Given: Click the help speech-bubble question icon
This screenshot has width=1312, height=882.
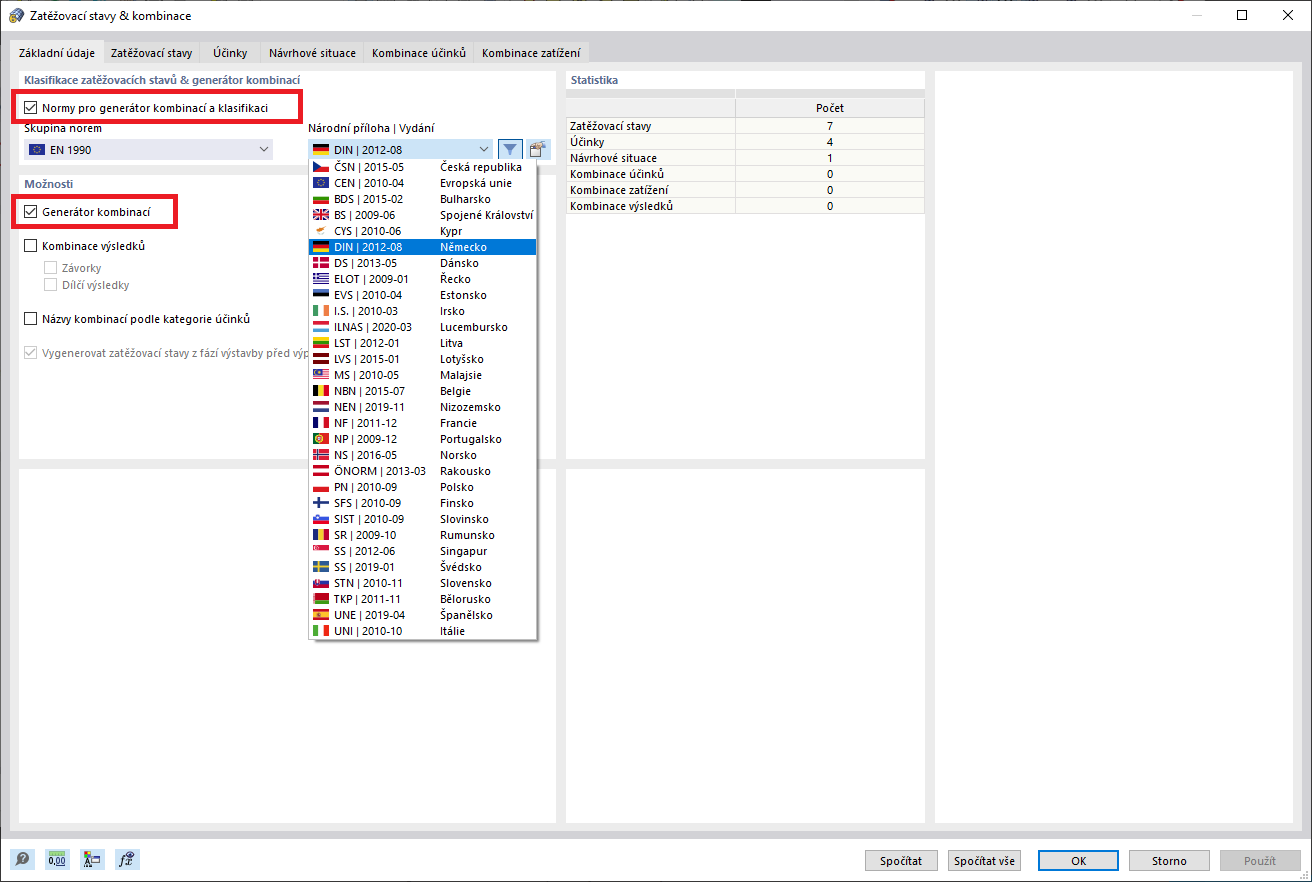Looking at the screenshot, I should point(22,859).
